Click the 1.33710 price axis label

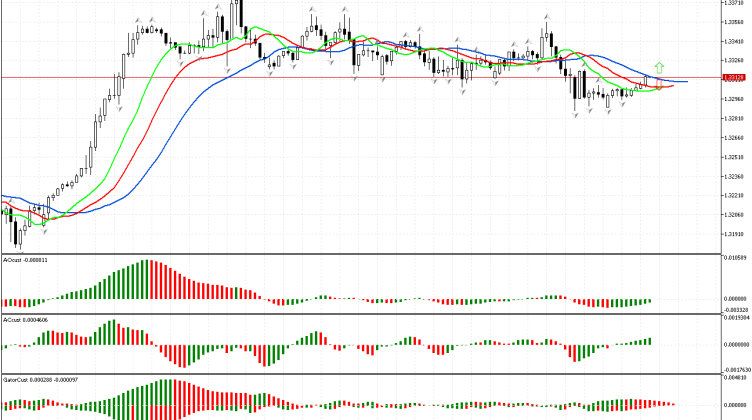(733, 3)
